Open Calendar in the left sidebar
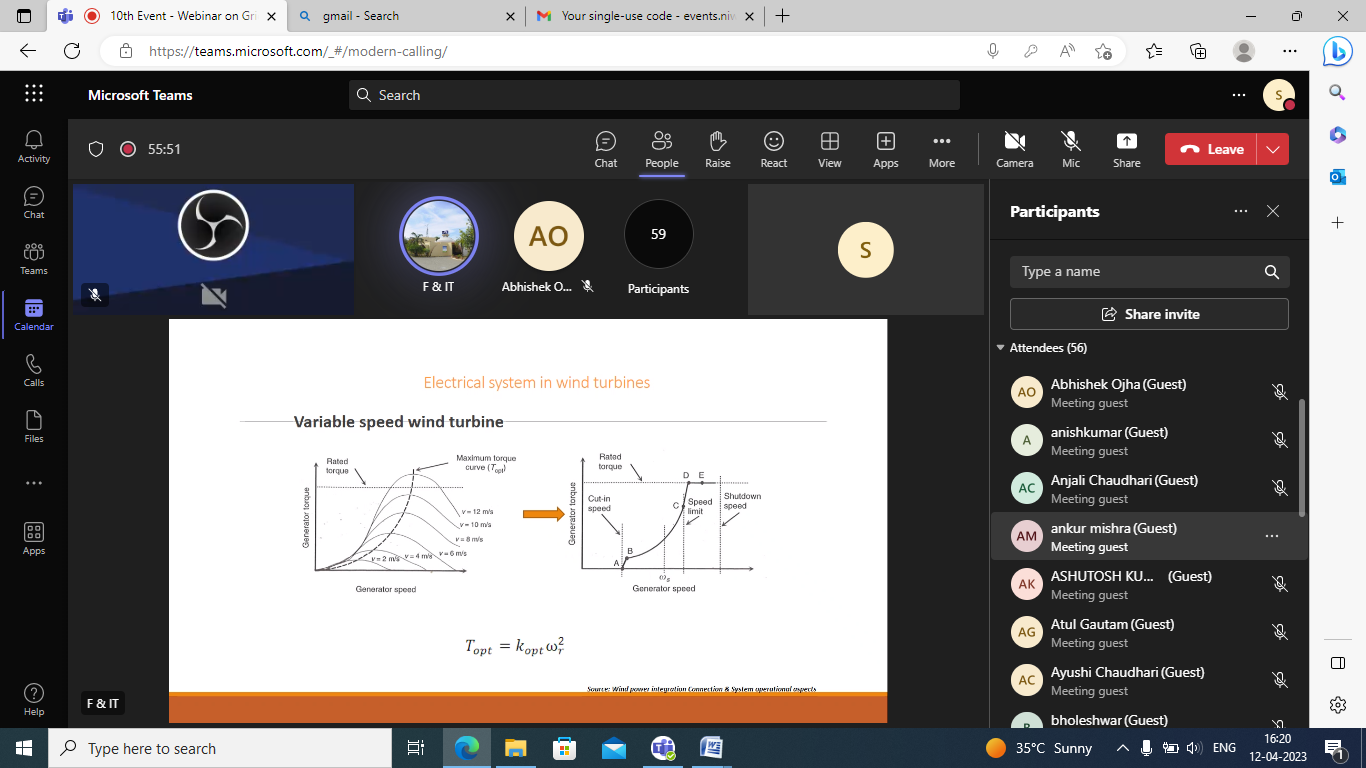The height and width of the screenshot is (768, 1366). pyautogui.click(x=34, y=314)
